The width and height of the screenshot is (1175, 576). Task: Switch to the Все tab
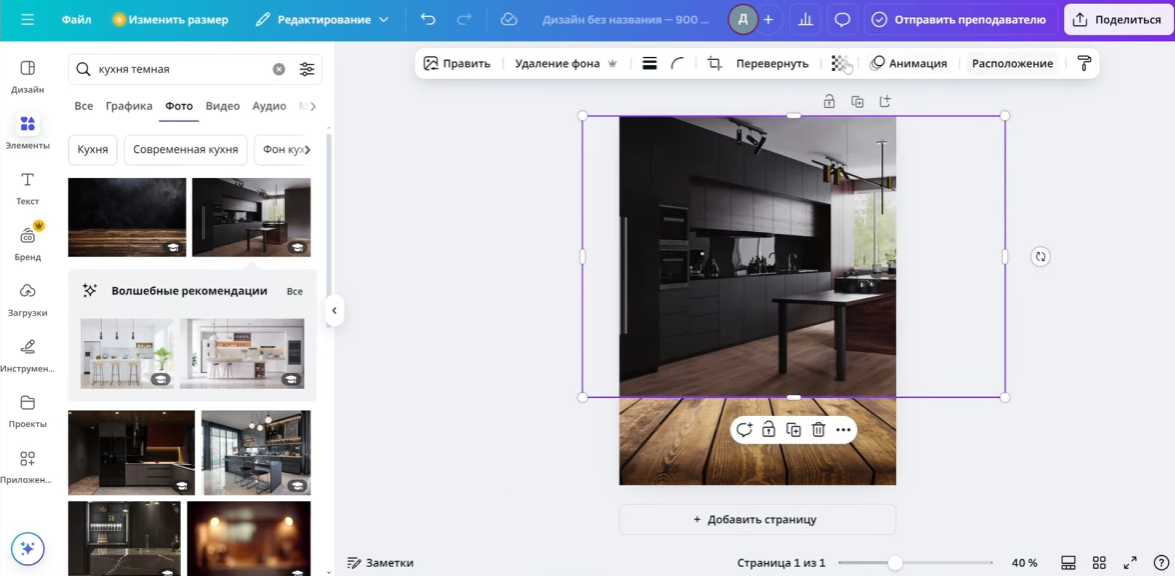pos(84,106)
